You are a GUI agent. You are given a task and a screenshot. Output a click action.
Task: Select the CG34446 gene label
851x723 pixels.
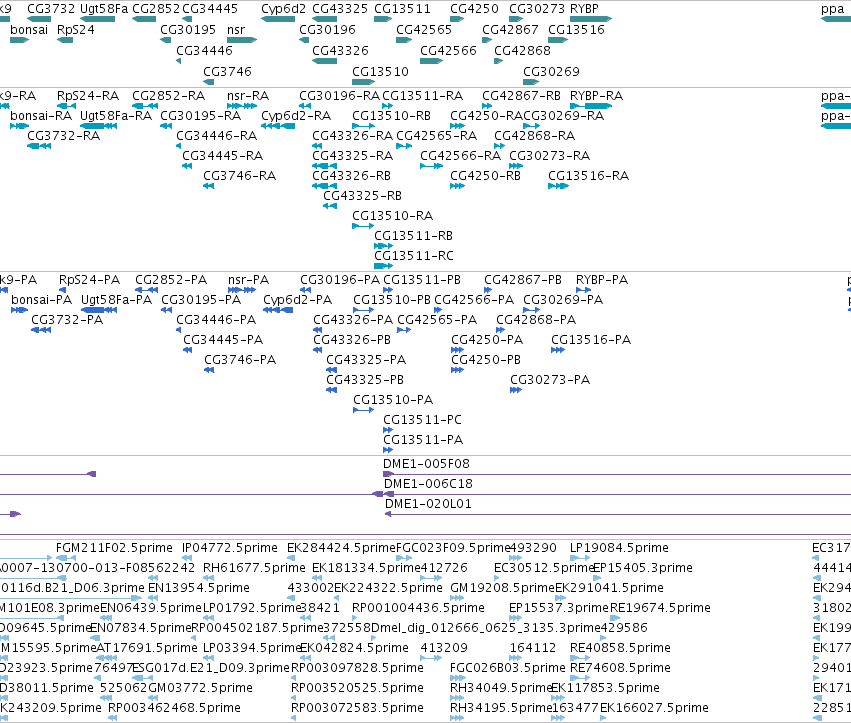pyautogui.click(x=205, y=50)
